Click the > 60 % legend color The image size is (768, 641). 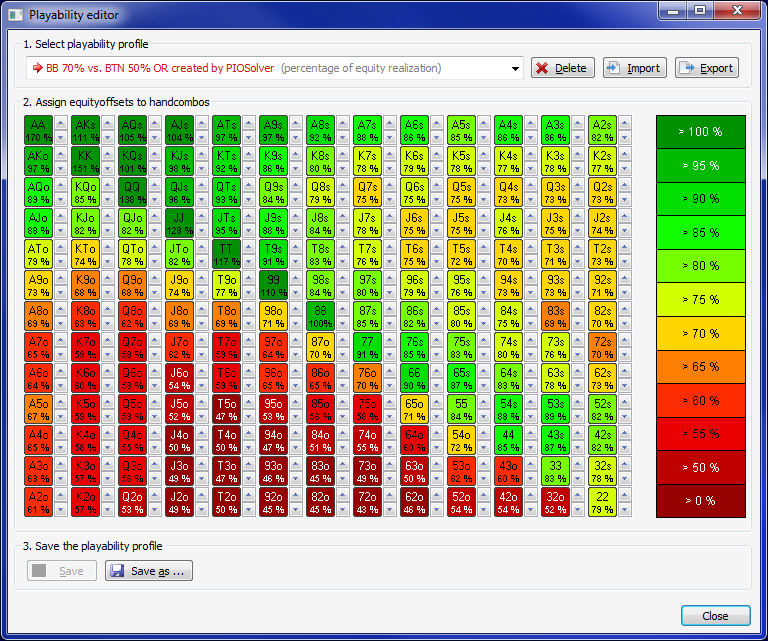[700, 401]
